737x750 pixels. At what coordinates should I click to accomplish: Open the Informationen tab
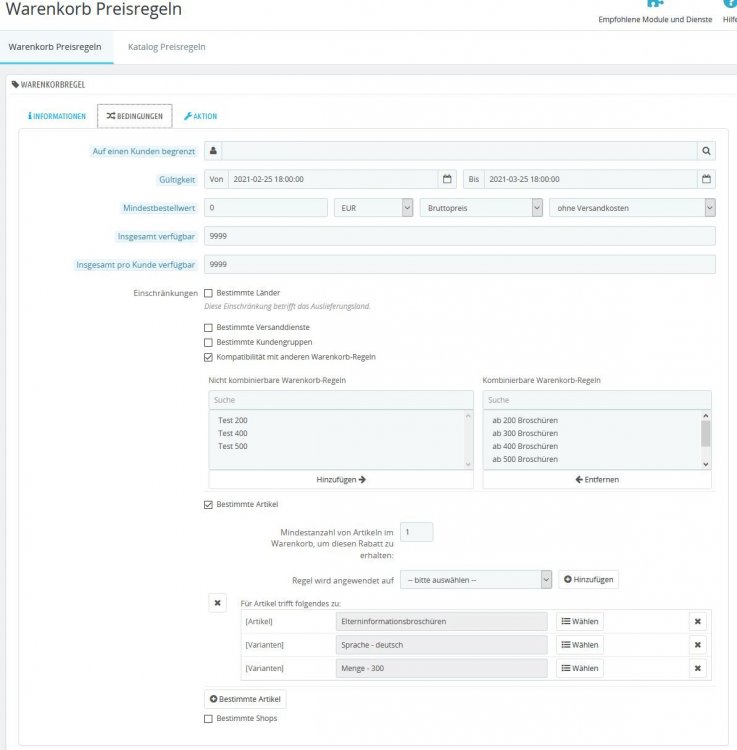[x=57, y=116]
